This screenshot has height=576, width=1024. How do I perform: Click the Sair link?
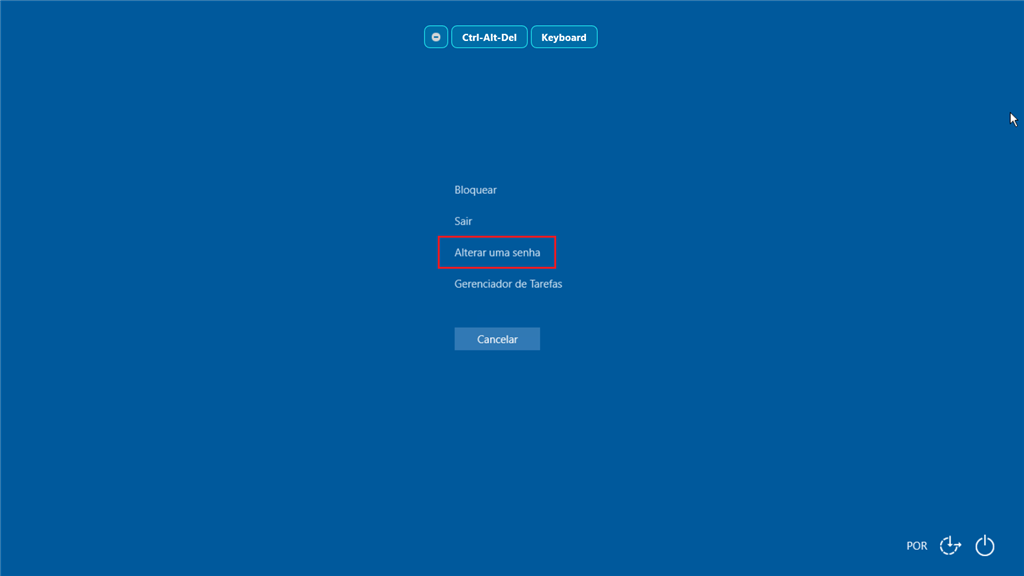[463, 221]
